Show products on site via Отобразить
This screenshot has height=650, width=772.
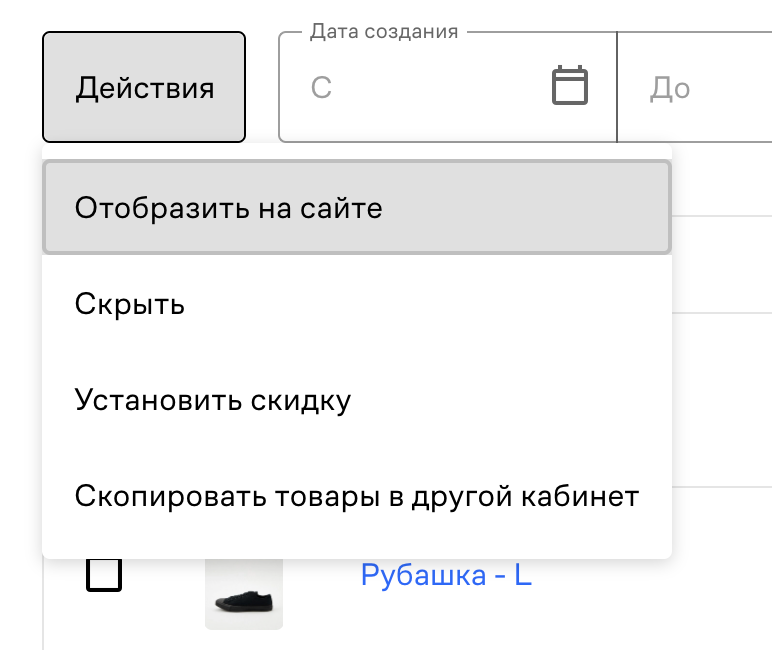click(x=356, y=208)
